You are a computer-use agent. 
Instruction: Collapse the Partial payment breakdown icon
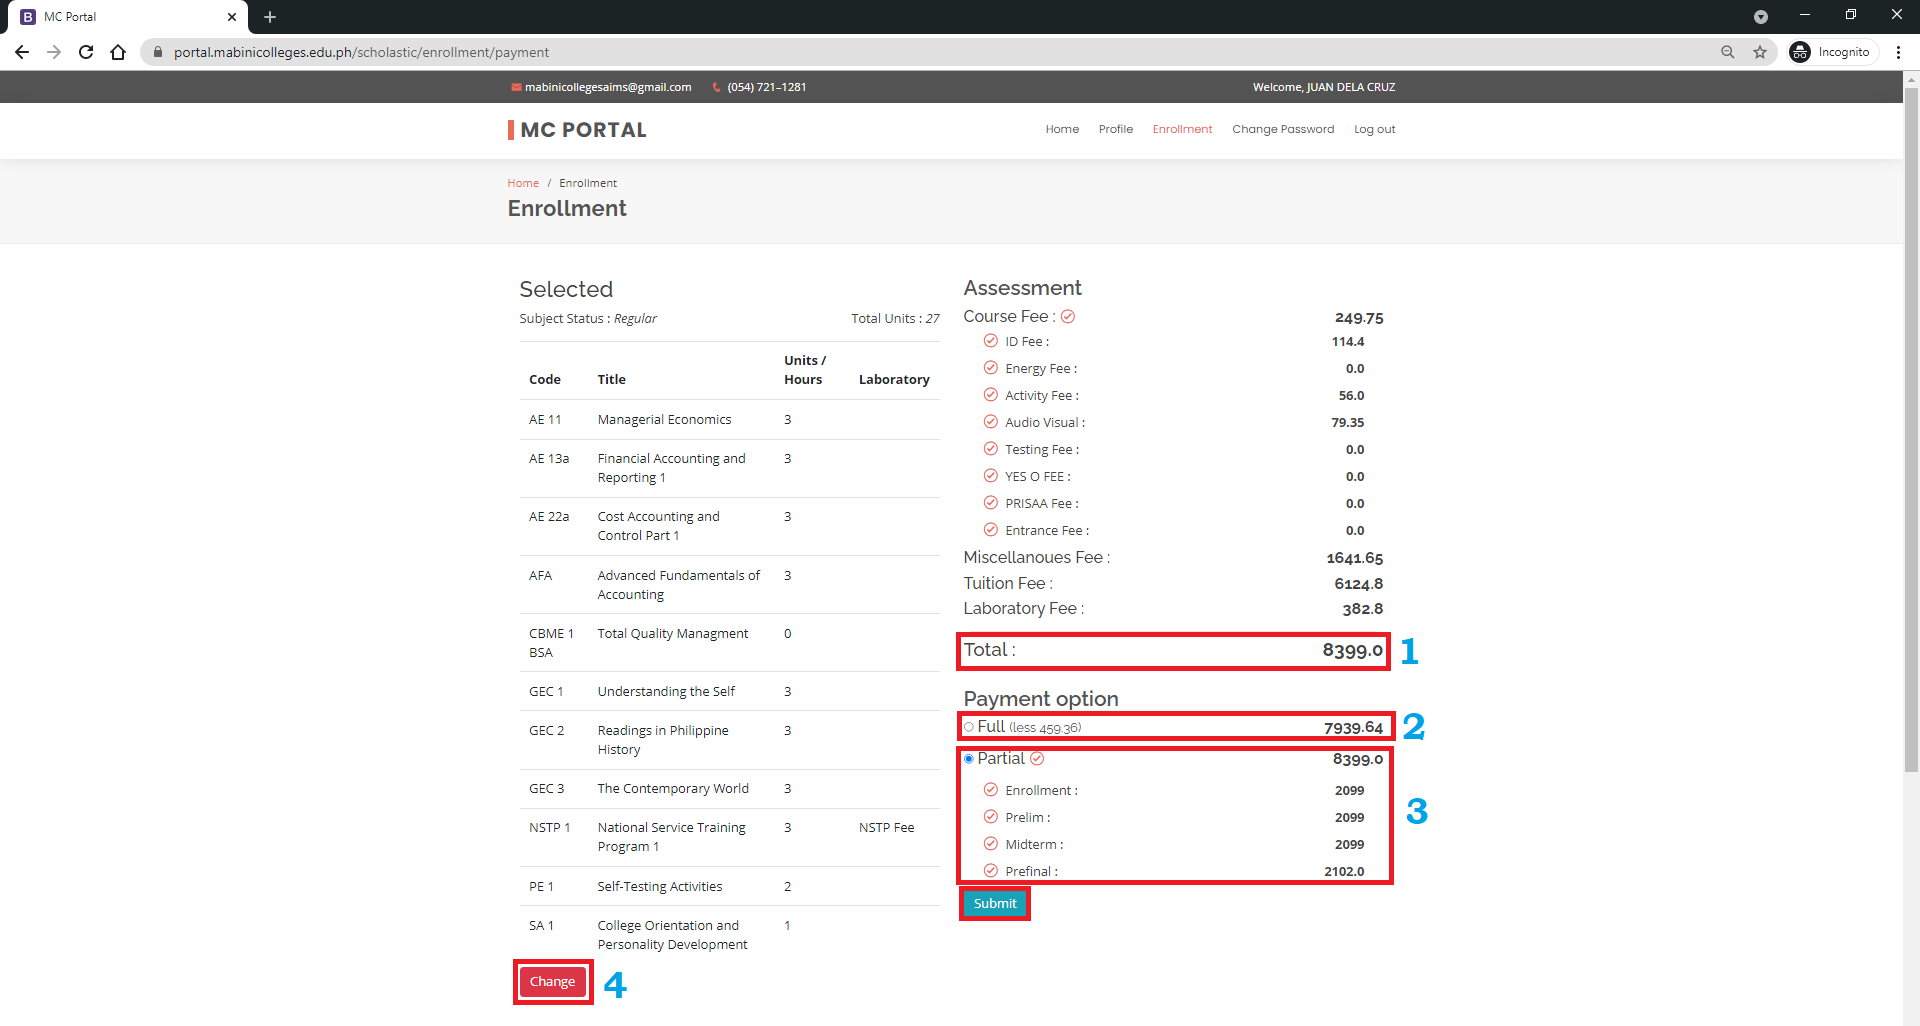tap(1037, 759)
